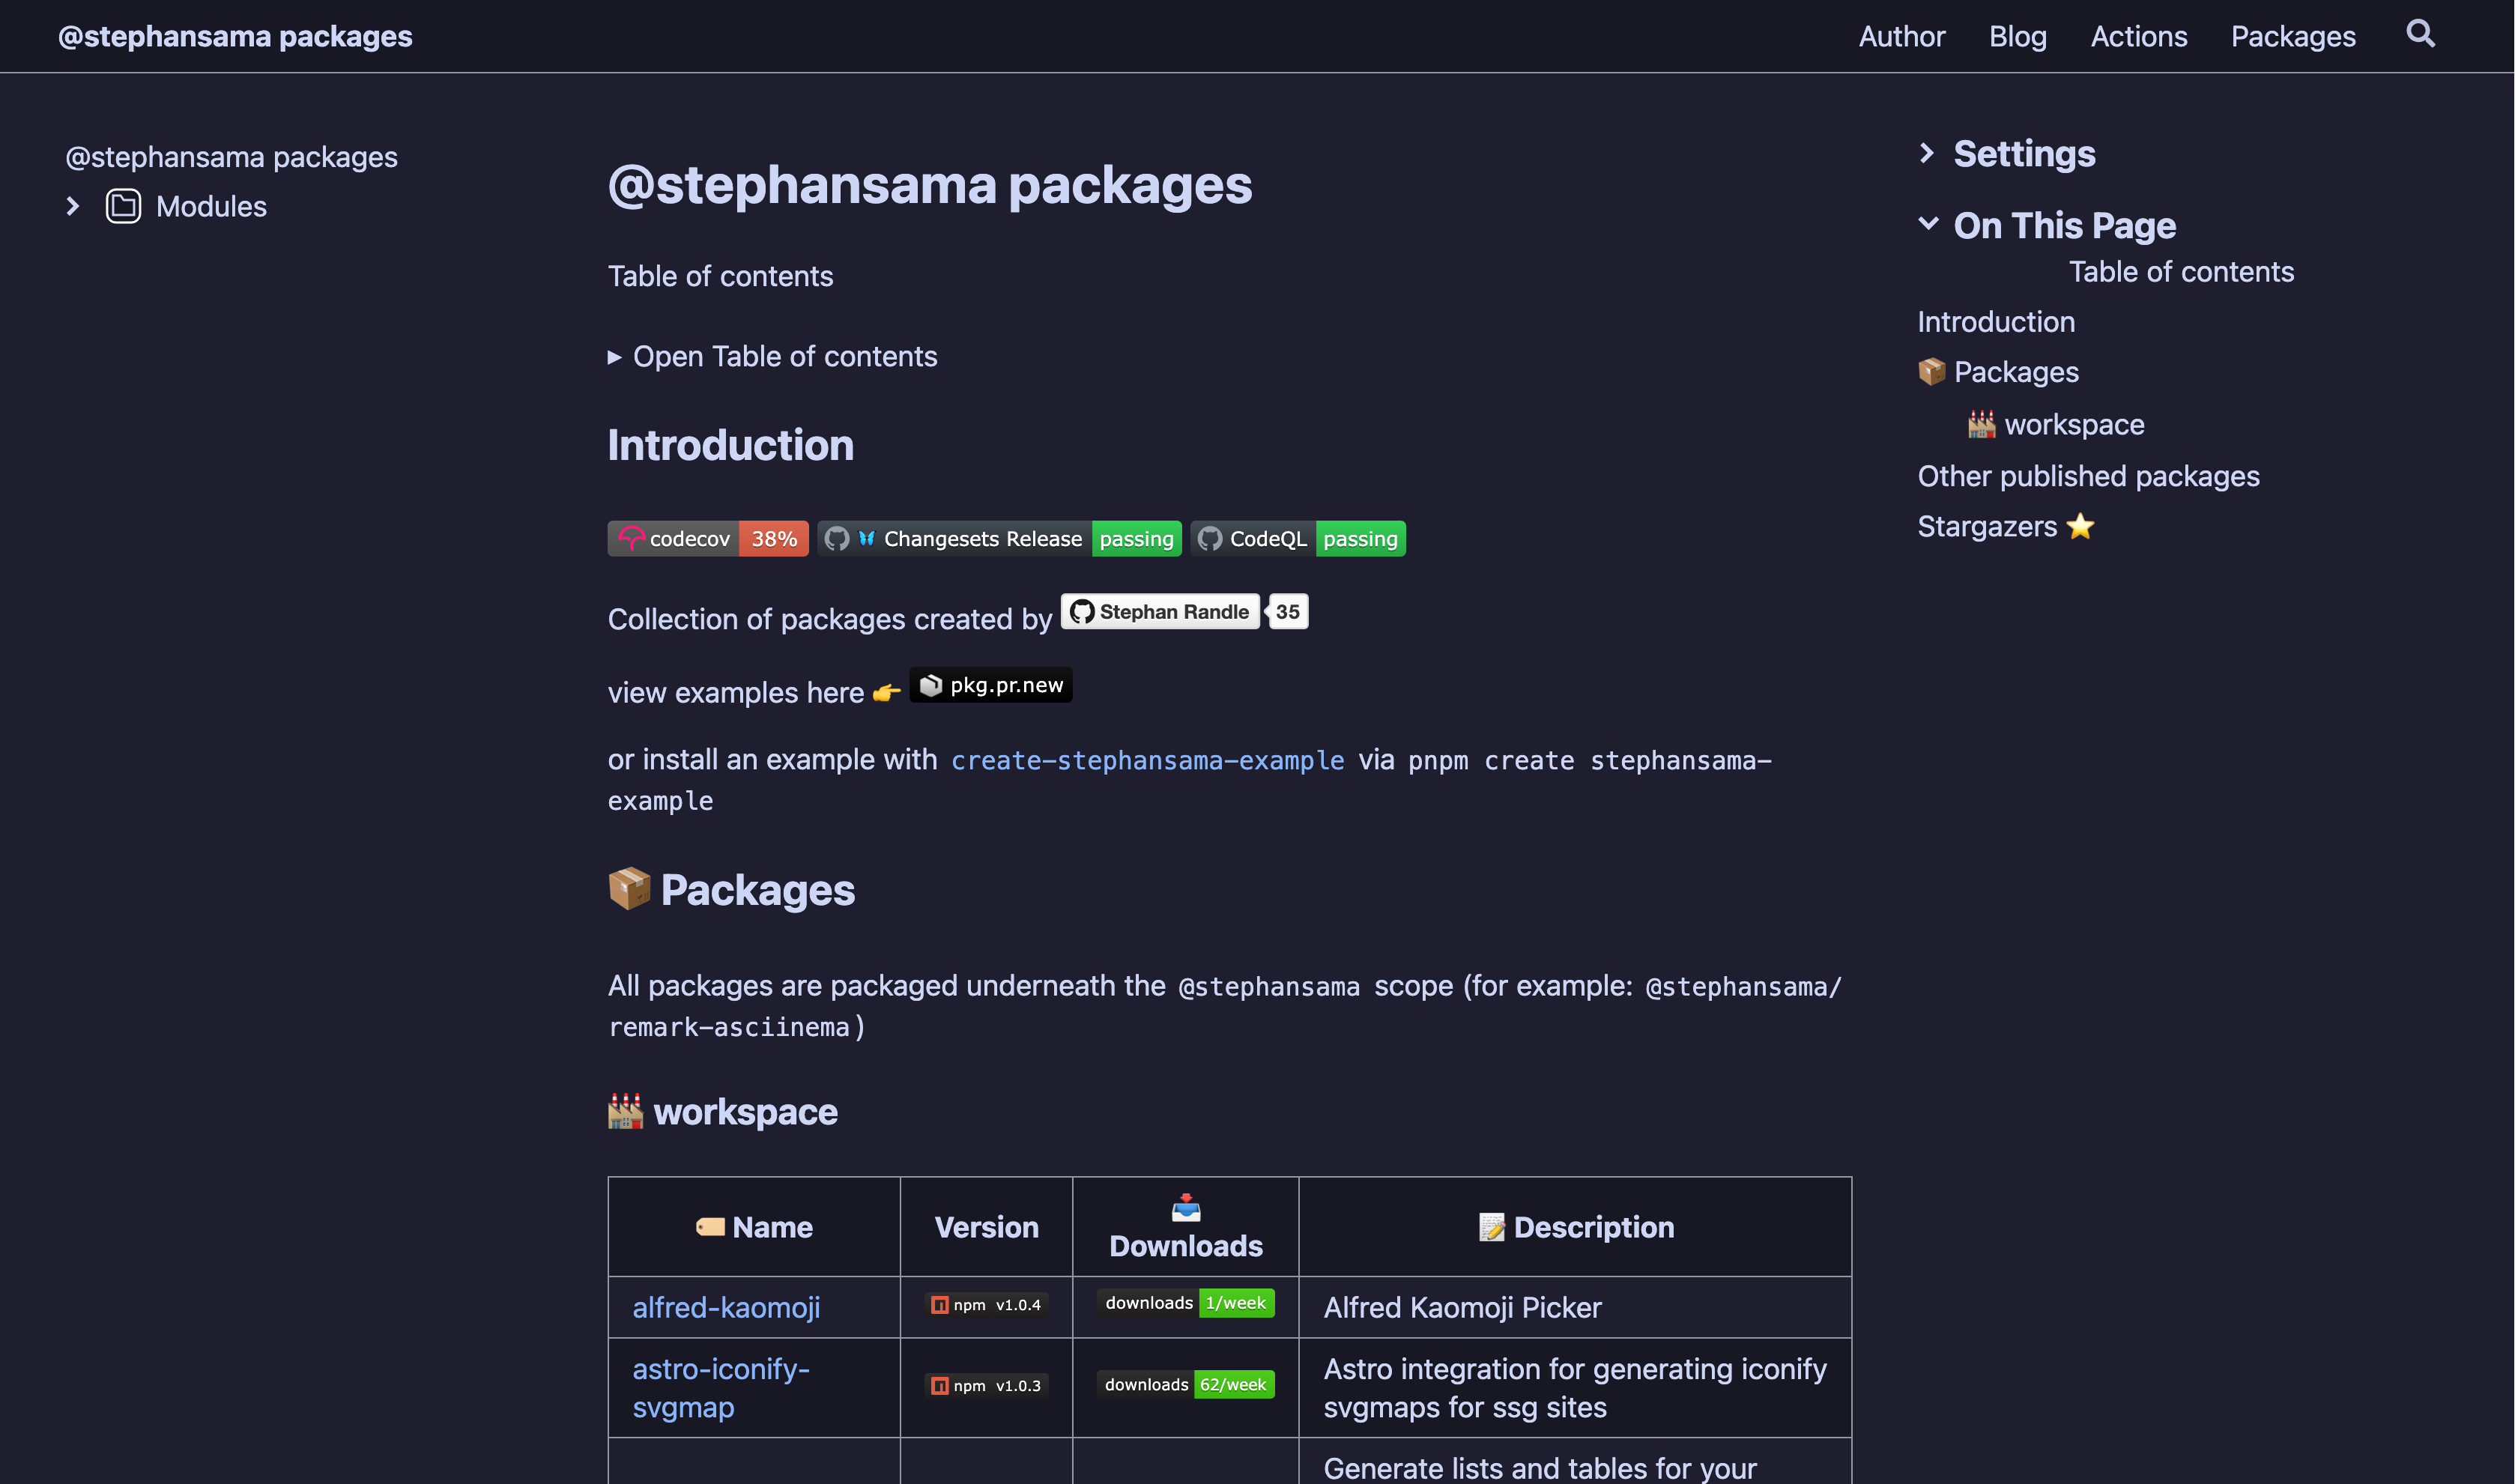Open the alfred-kaomoji package link
Screen dimensions: 2515x1484
tap(726, 1307)
